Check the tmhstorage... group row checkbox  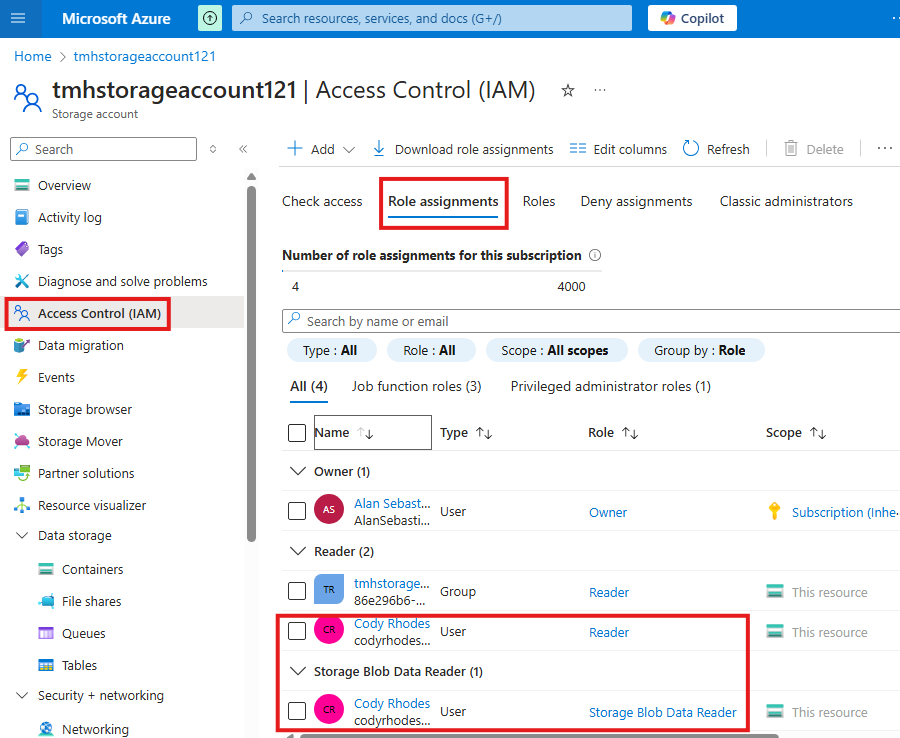297,591
